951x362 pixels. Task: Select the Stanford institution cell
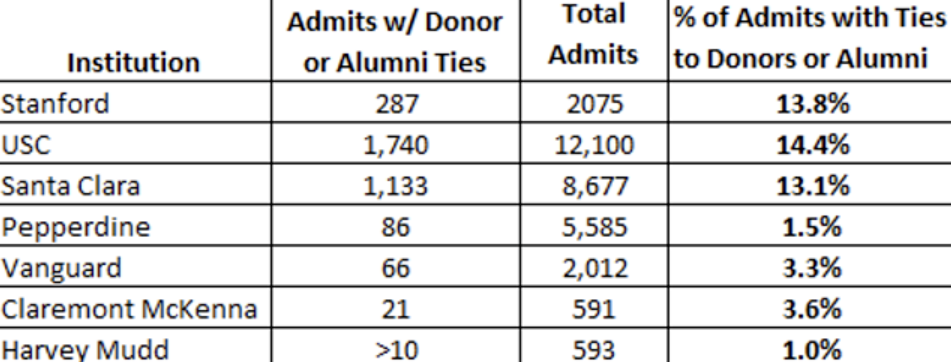(135, 103)
